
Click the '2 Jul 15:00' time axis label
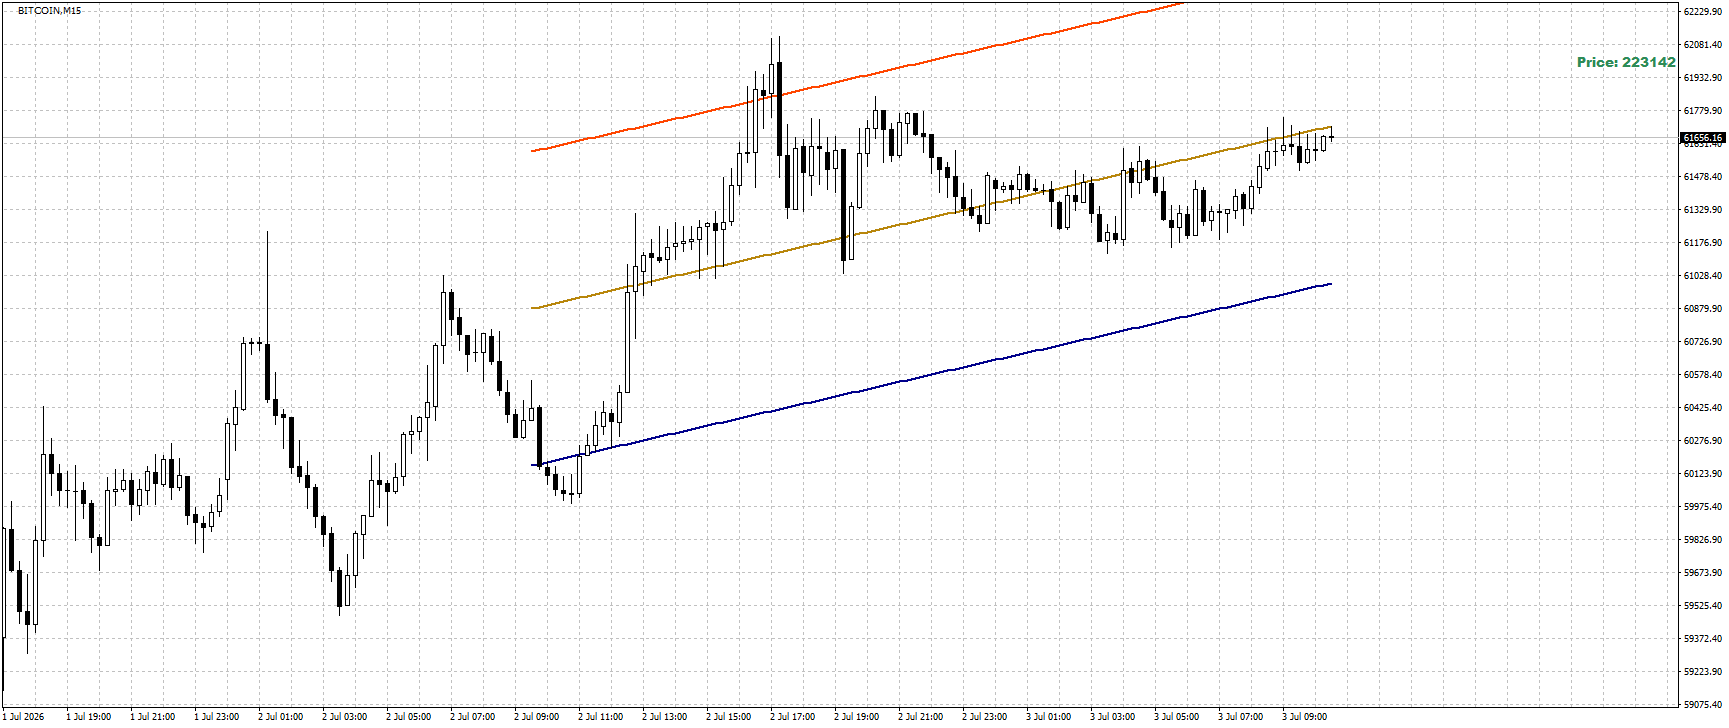point(728,717)
